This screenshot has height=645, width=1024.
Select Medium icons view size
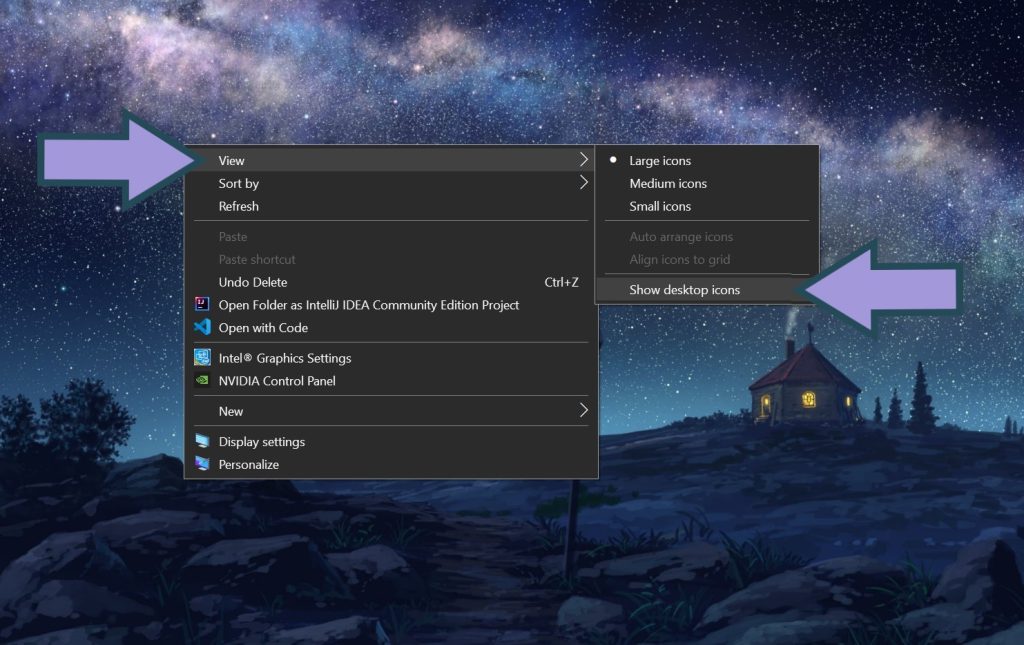(x=668, y=183)
